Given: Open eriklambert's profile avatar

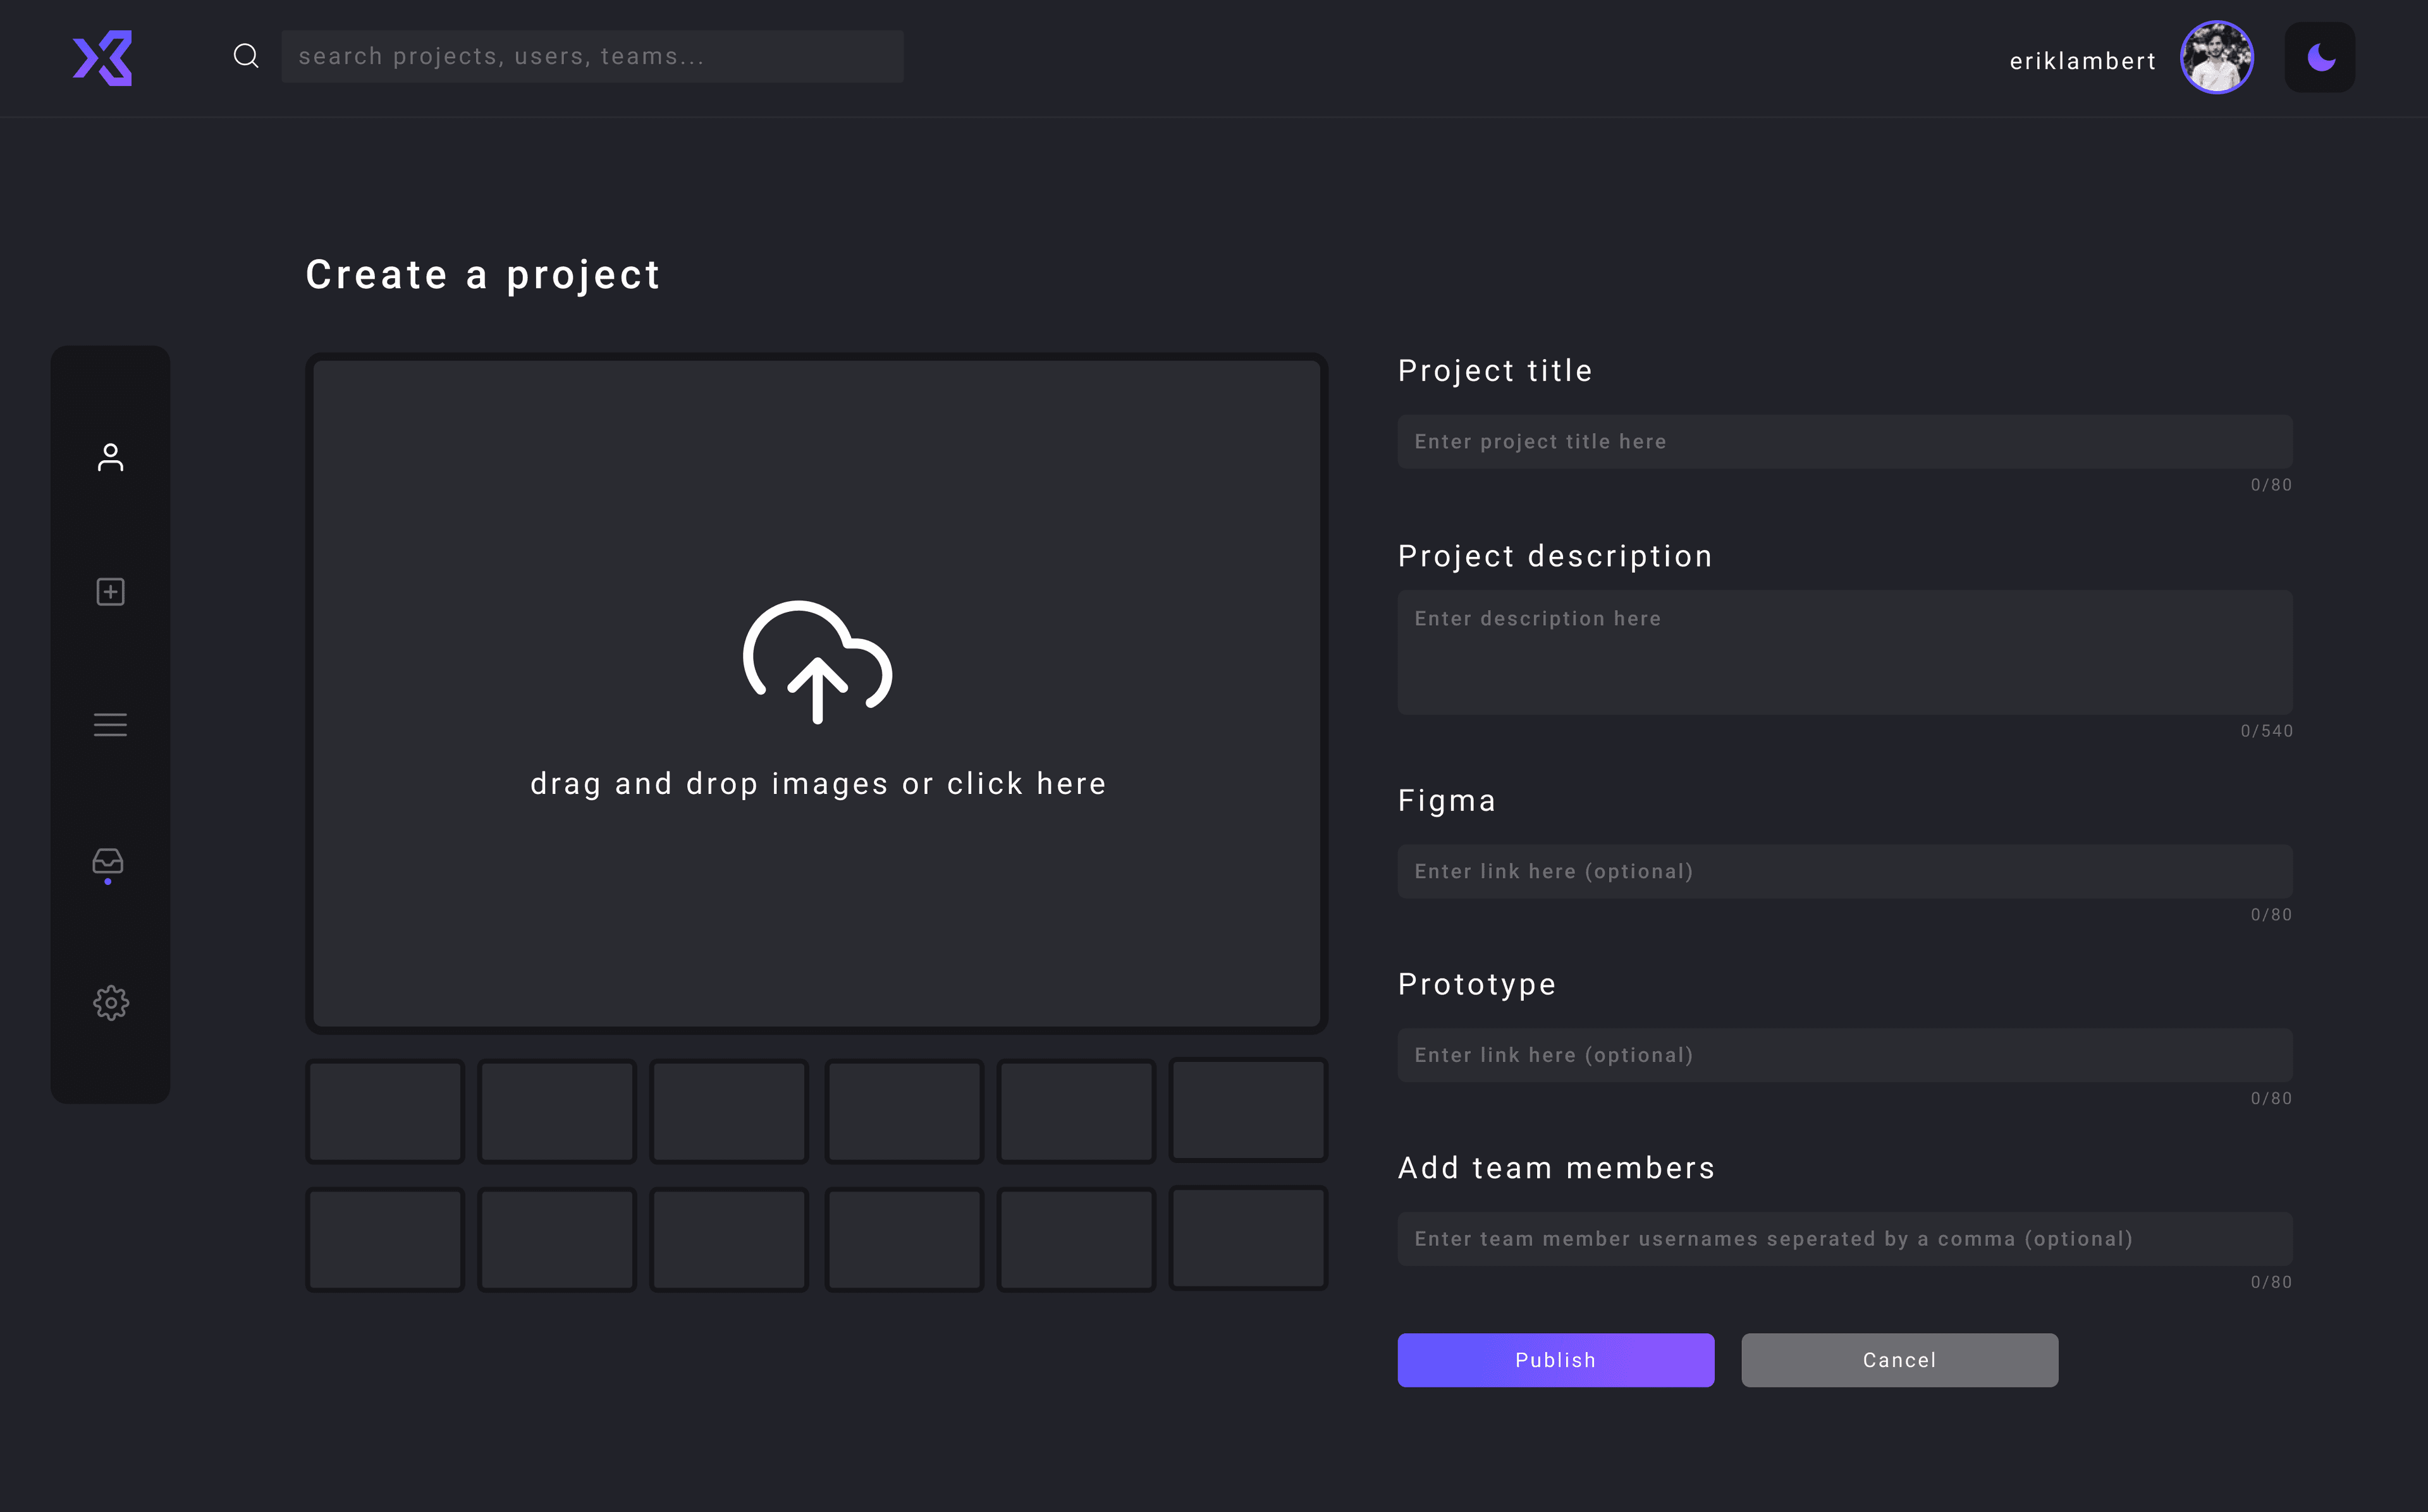Looking at the screenshot, I should pyautogui.click(x=2216, y=57).
